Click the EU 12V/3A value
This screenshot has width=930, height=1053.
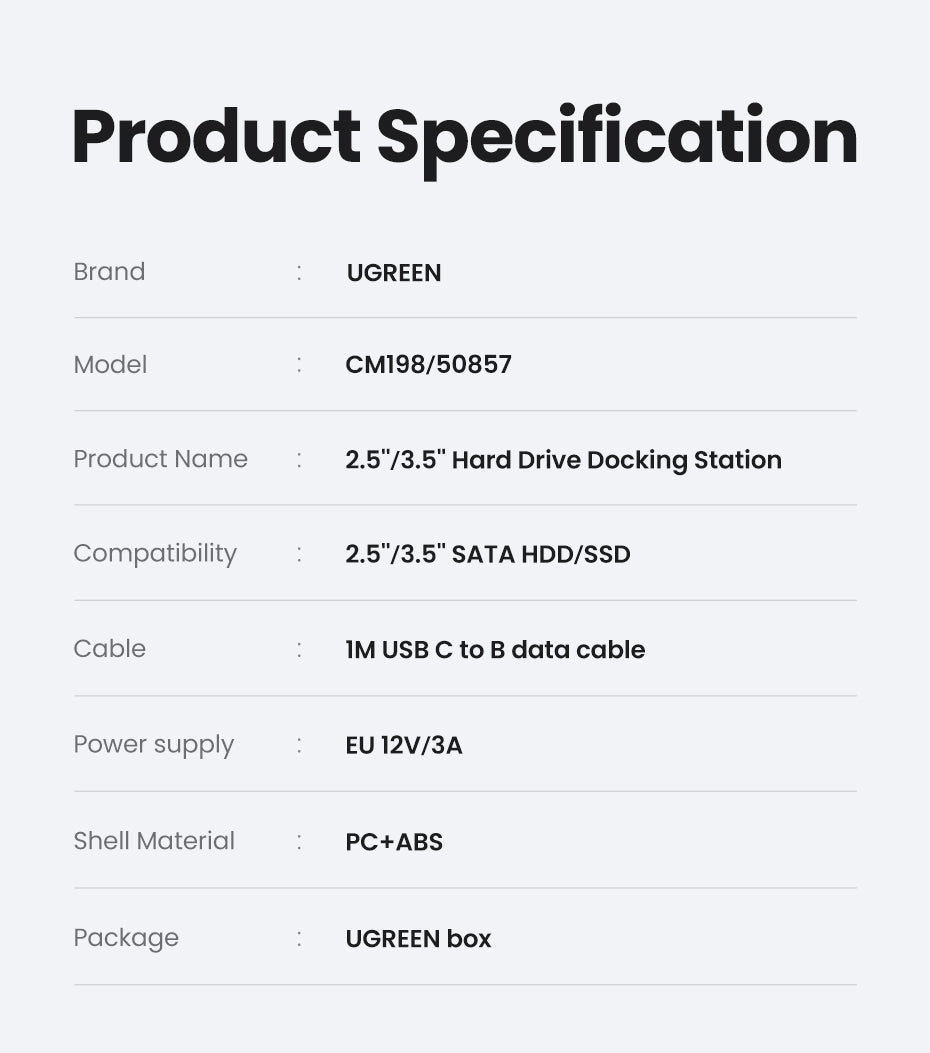[x=404, y=746]
